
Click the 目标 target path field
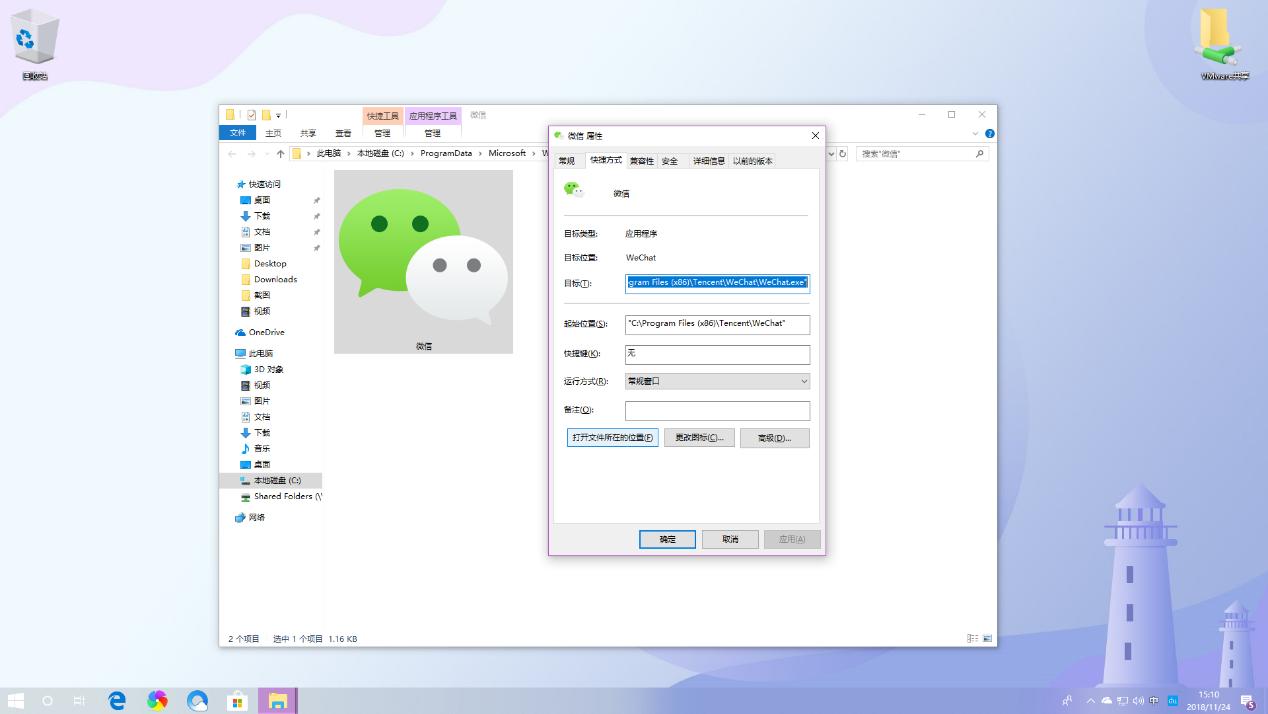pyautogui.click(x=717, y=283)
